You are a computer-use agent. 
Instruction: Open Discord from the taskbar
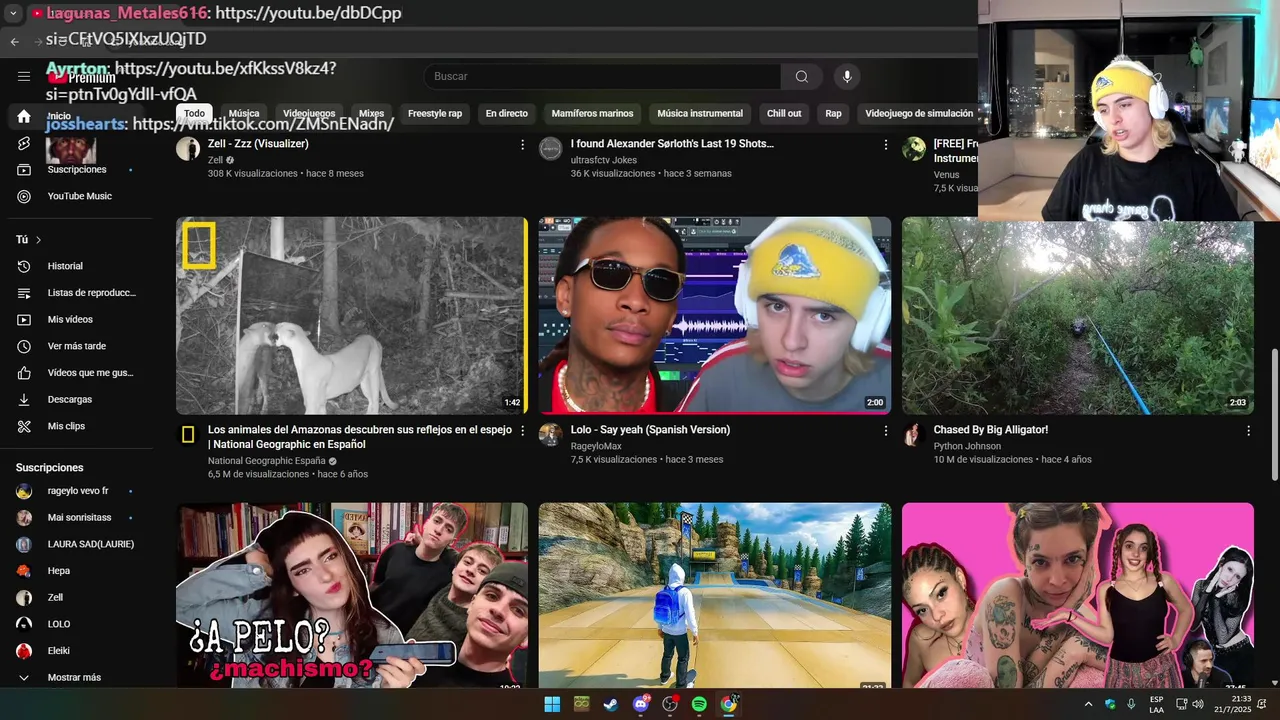641,704
